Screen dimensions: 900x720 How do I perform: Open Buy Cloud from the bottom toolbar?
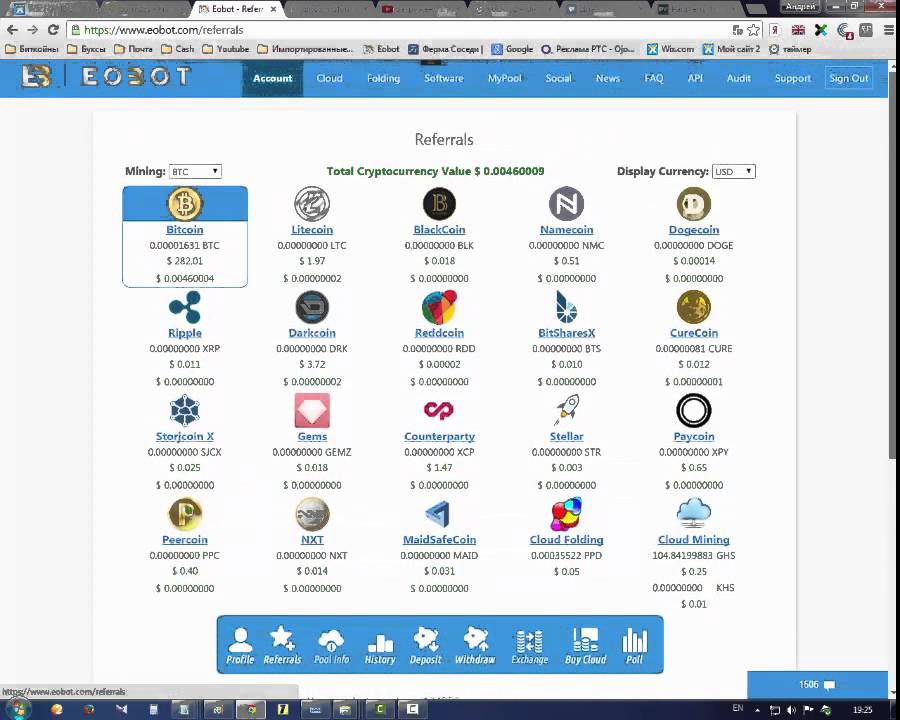click(585, 645)
